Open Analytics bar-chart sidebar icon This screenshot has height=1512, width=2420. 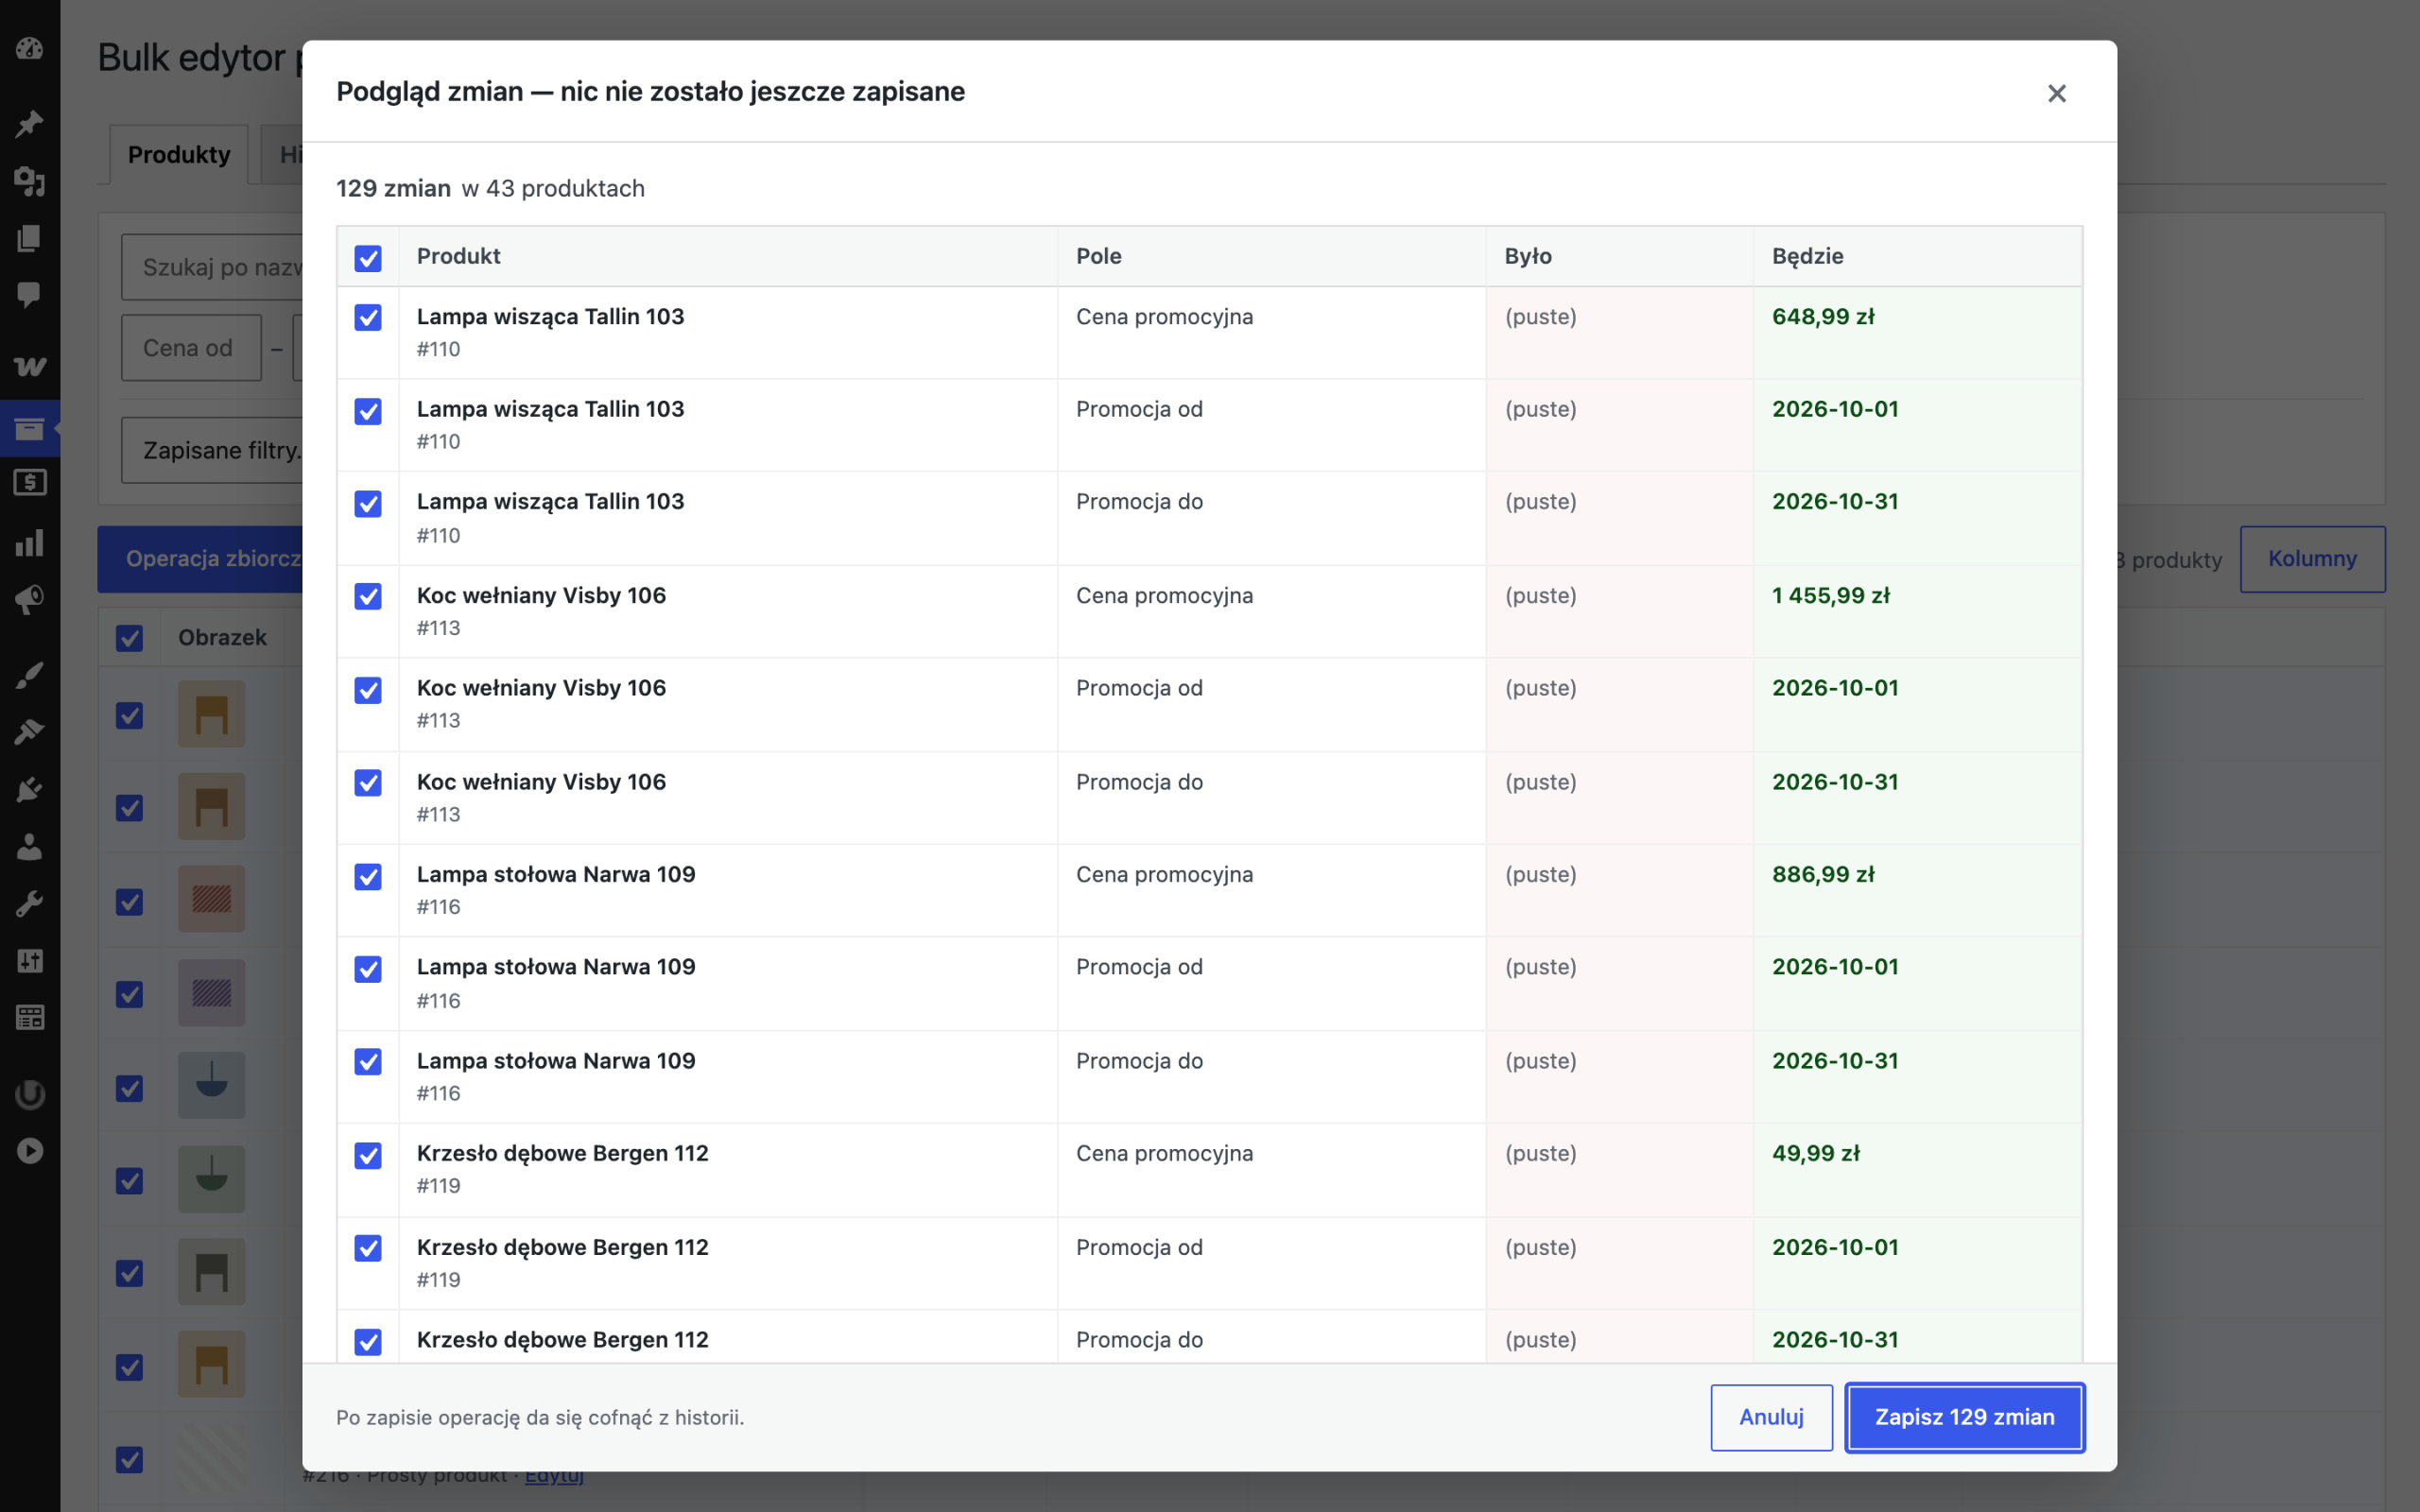click(29, 542)
